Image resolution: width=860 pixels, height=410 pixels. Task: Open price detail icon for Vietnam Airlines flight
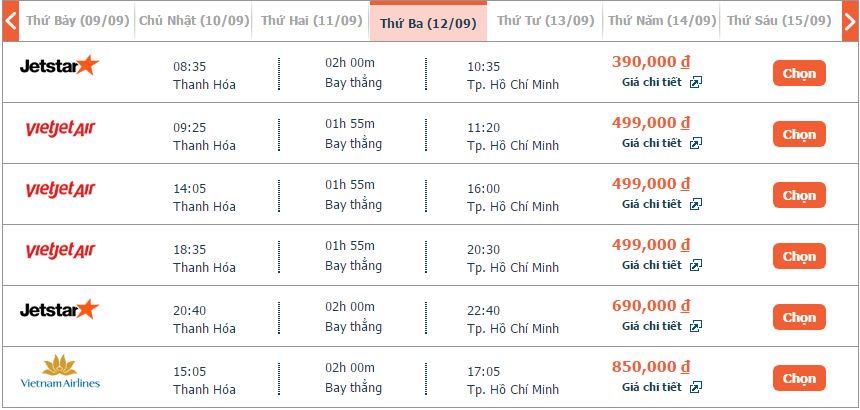pos(696,387)
